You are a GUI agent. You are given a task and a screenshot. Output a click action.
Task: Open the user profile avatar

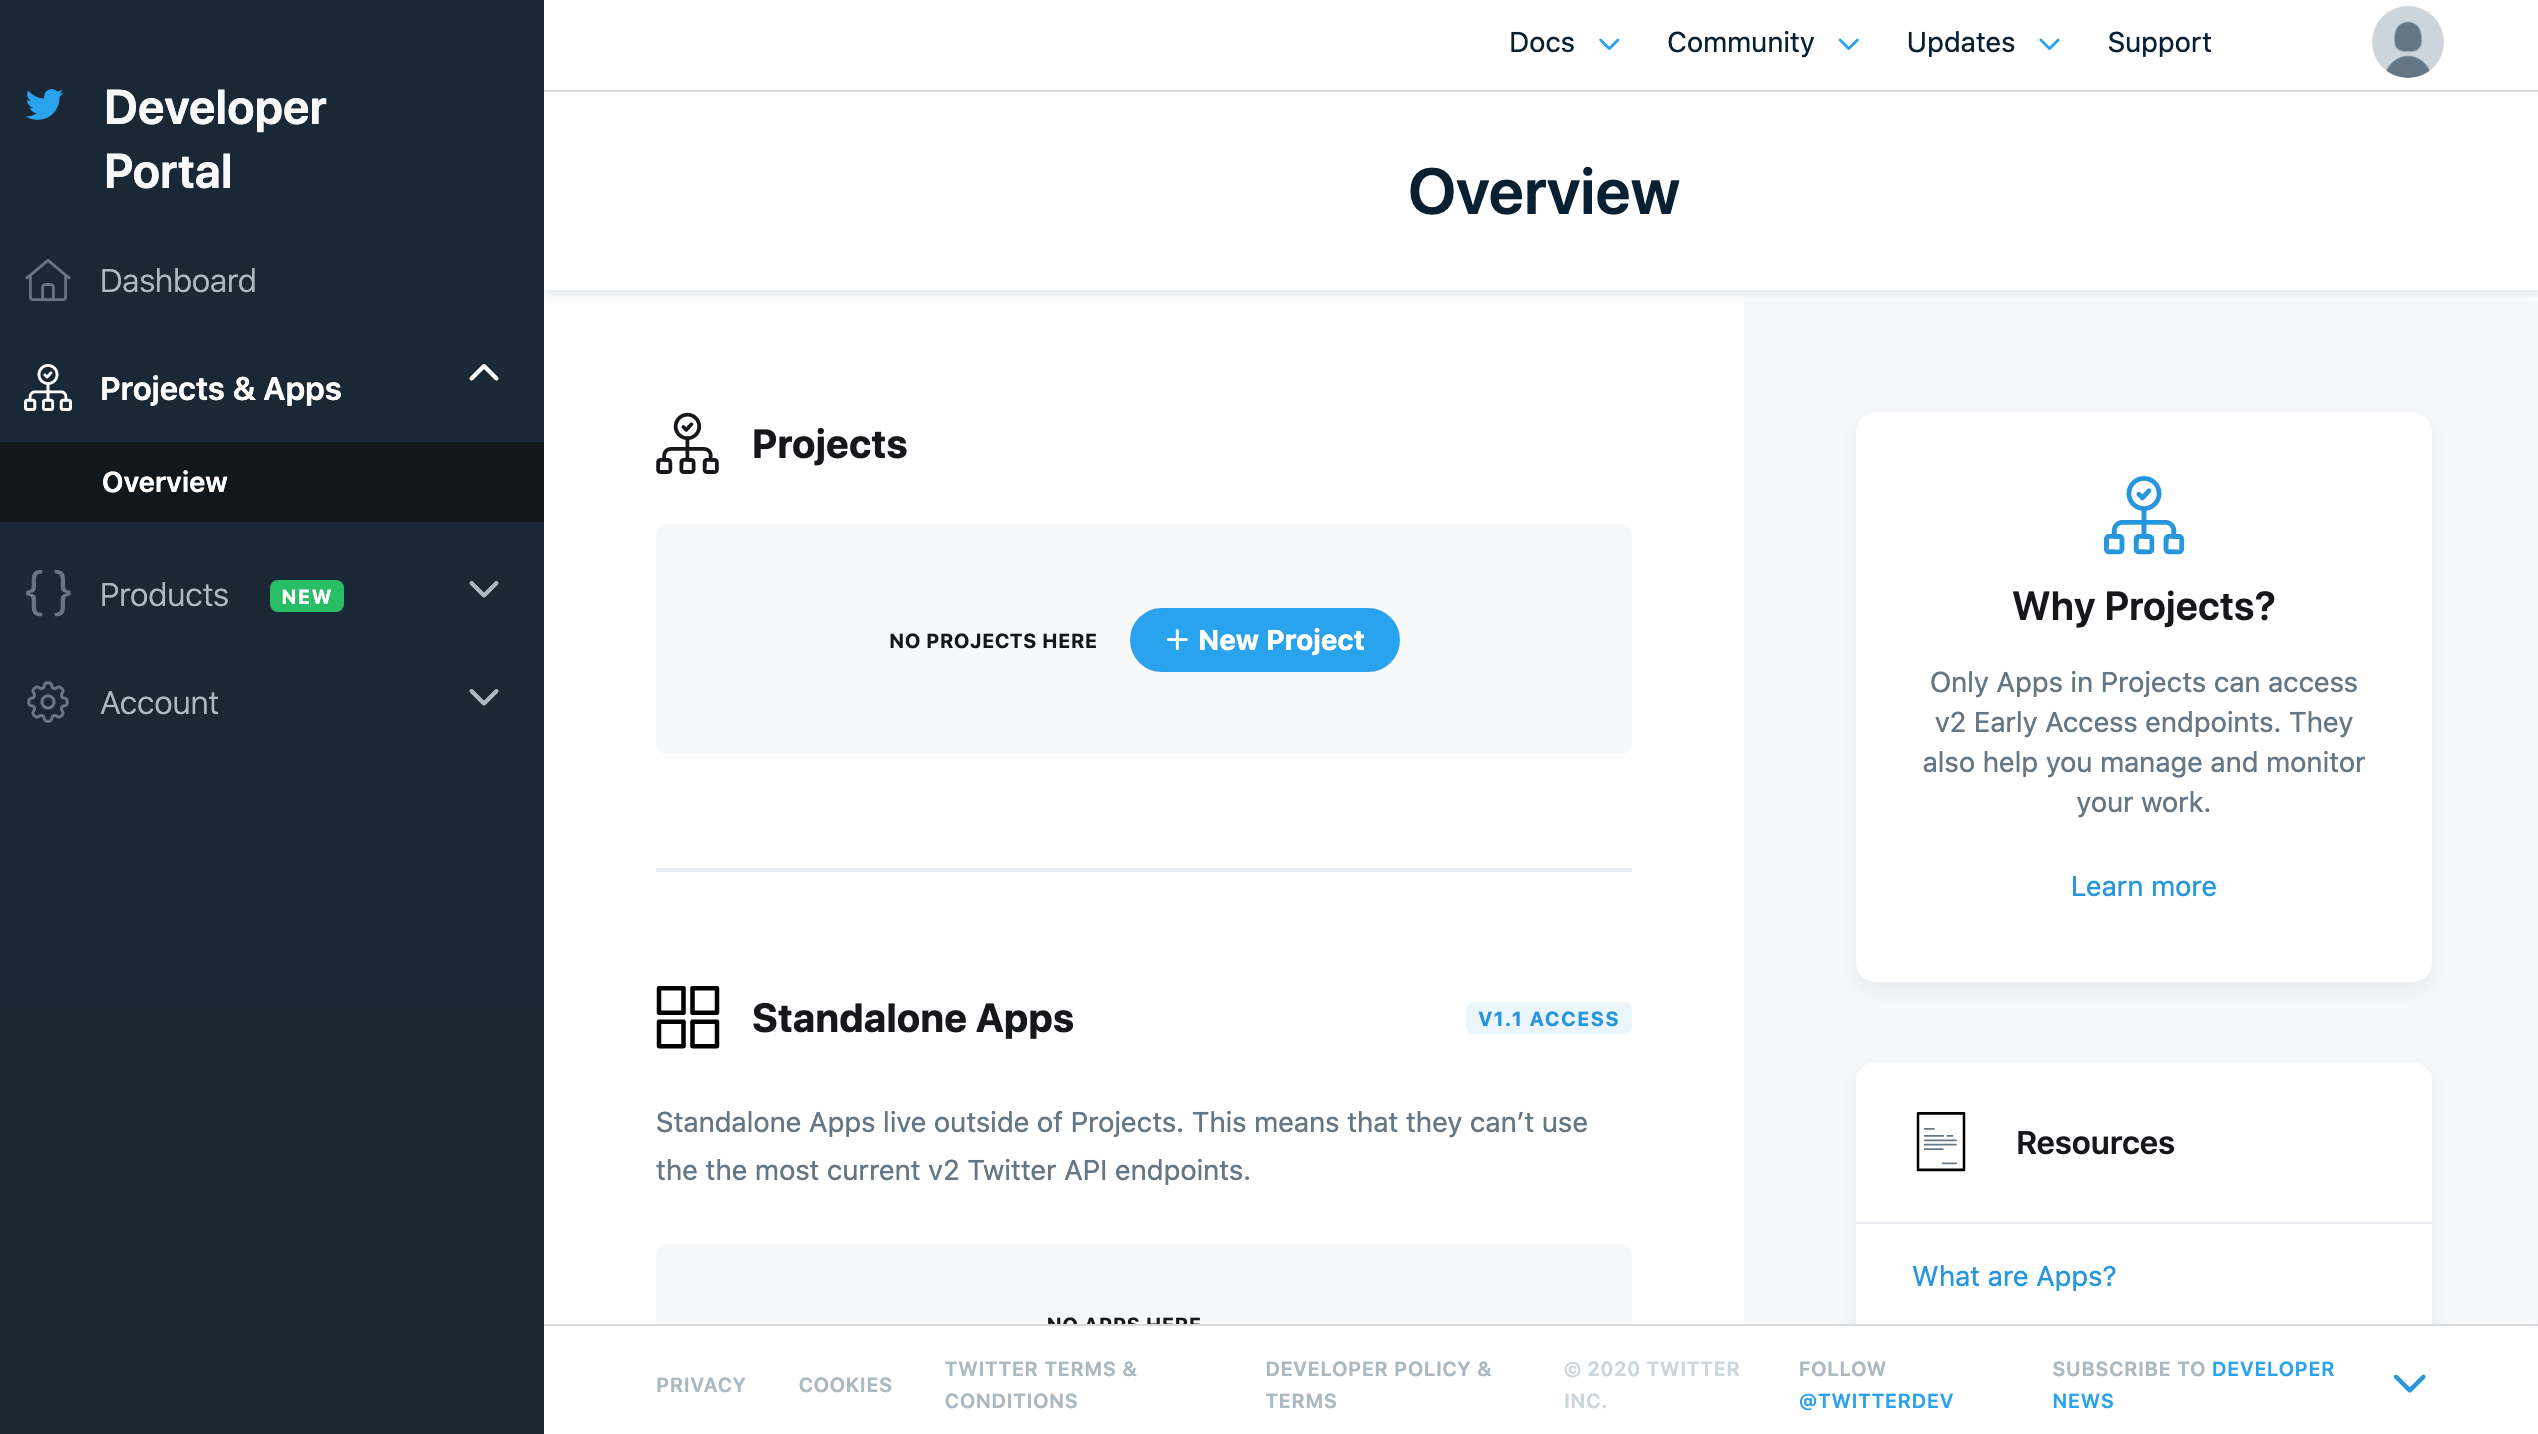pos(2406,42)
